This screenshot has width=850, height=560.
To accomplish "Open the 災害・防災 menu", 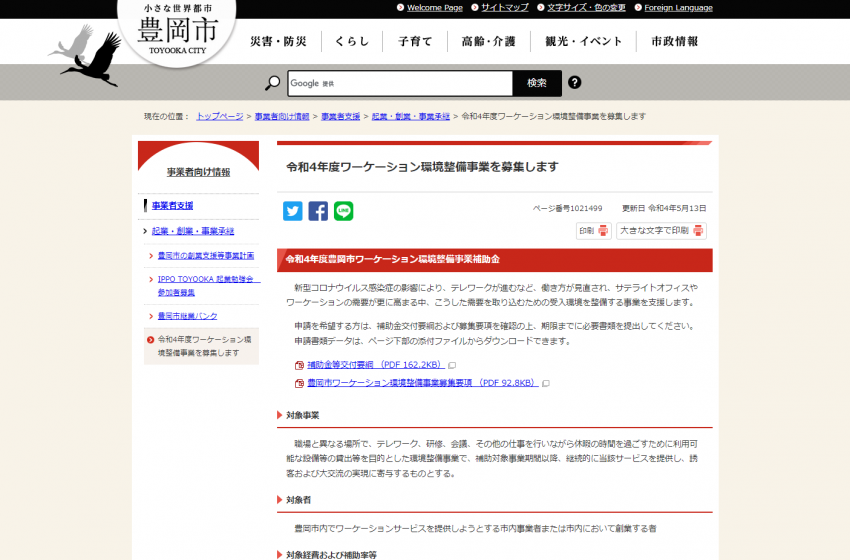I will pyautogui.click(x=278, y=42).
